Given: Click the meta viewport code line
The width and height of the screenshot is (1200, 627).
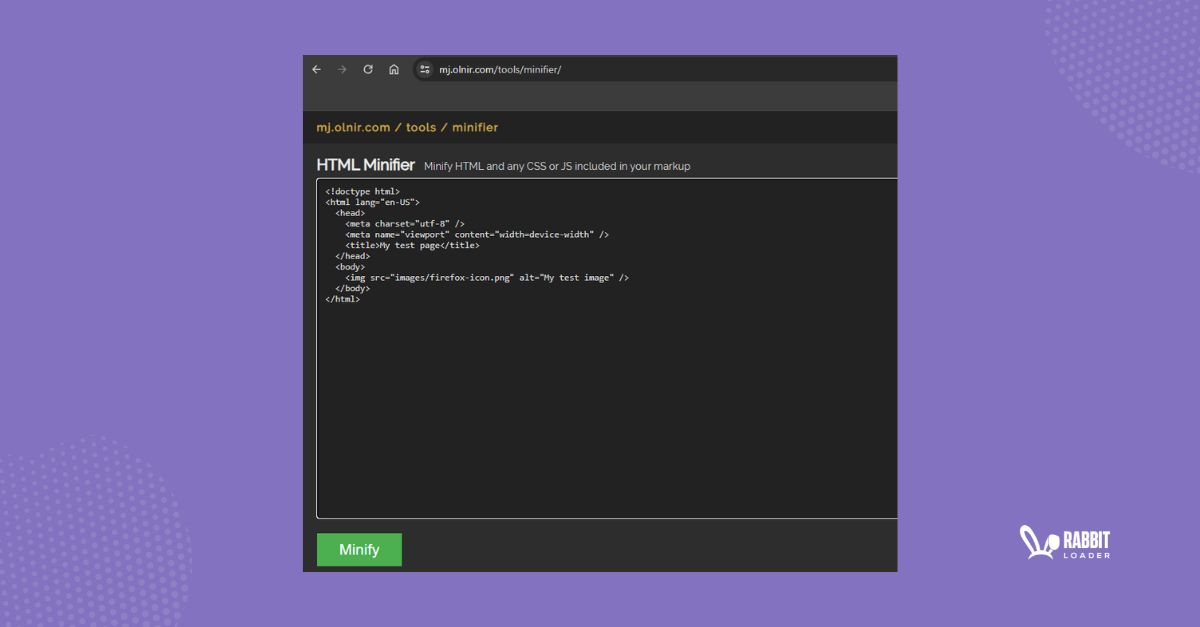Looking at the screenshot, I should [x=477, y=235].
